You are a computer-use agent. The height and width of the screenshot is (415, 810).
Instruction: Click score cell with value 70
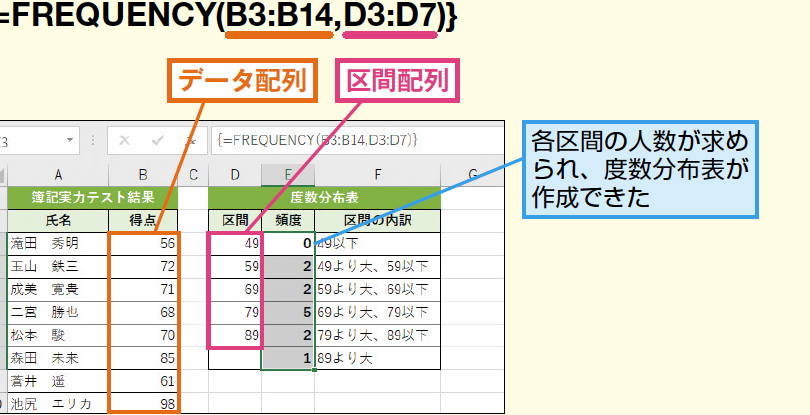point(143,335)
